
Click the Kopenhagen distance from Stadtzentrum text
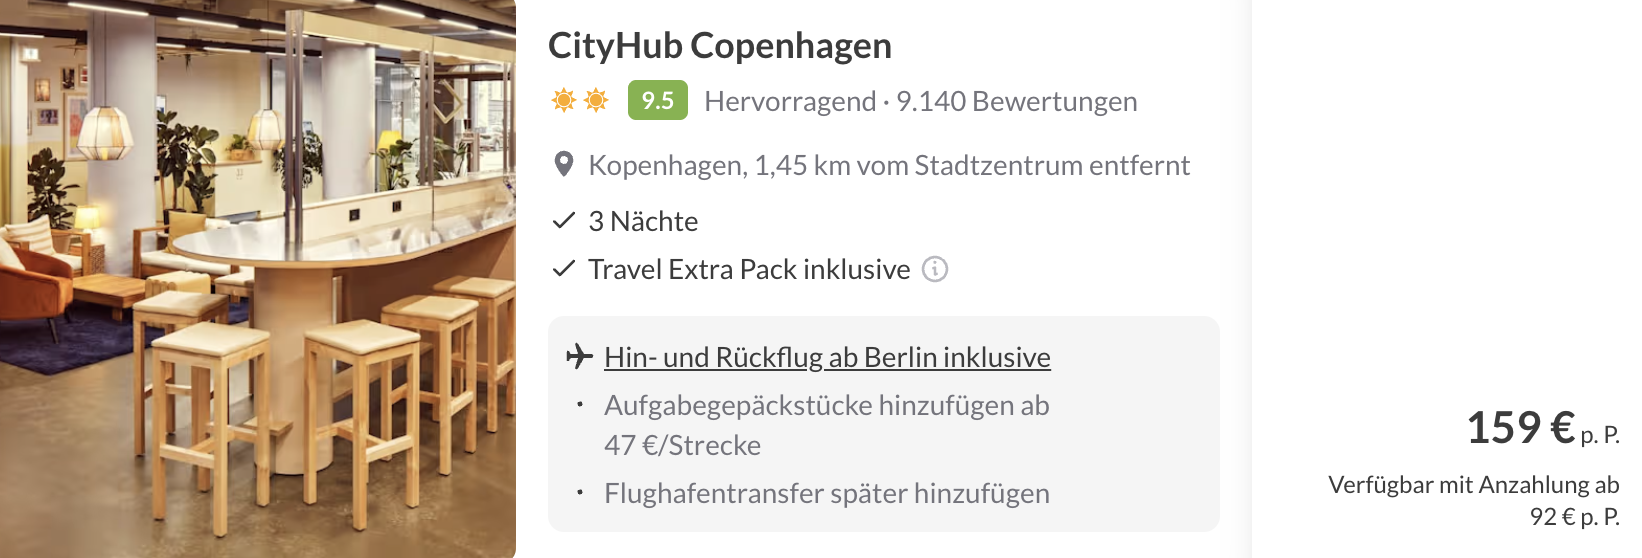click(x=888, y=166)
